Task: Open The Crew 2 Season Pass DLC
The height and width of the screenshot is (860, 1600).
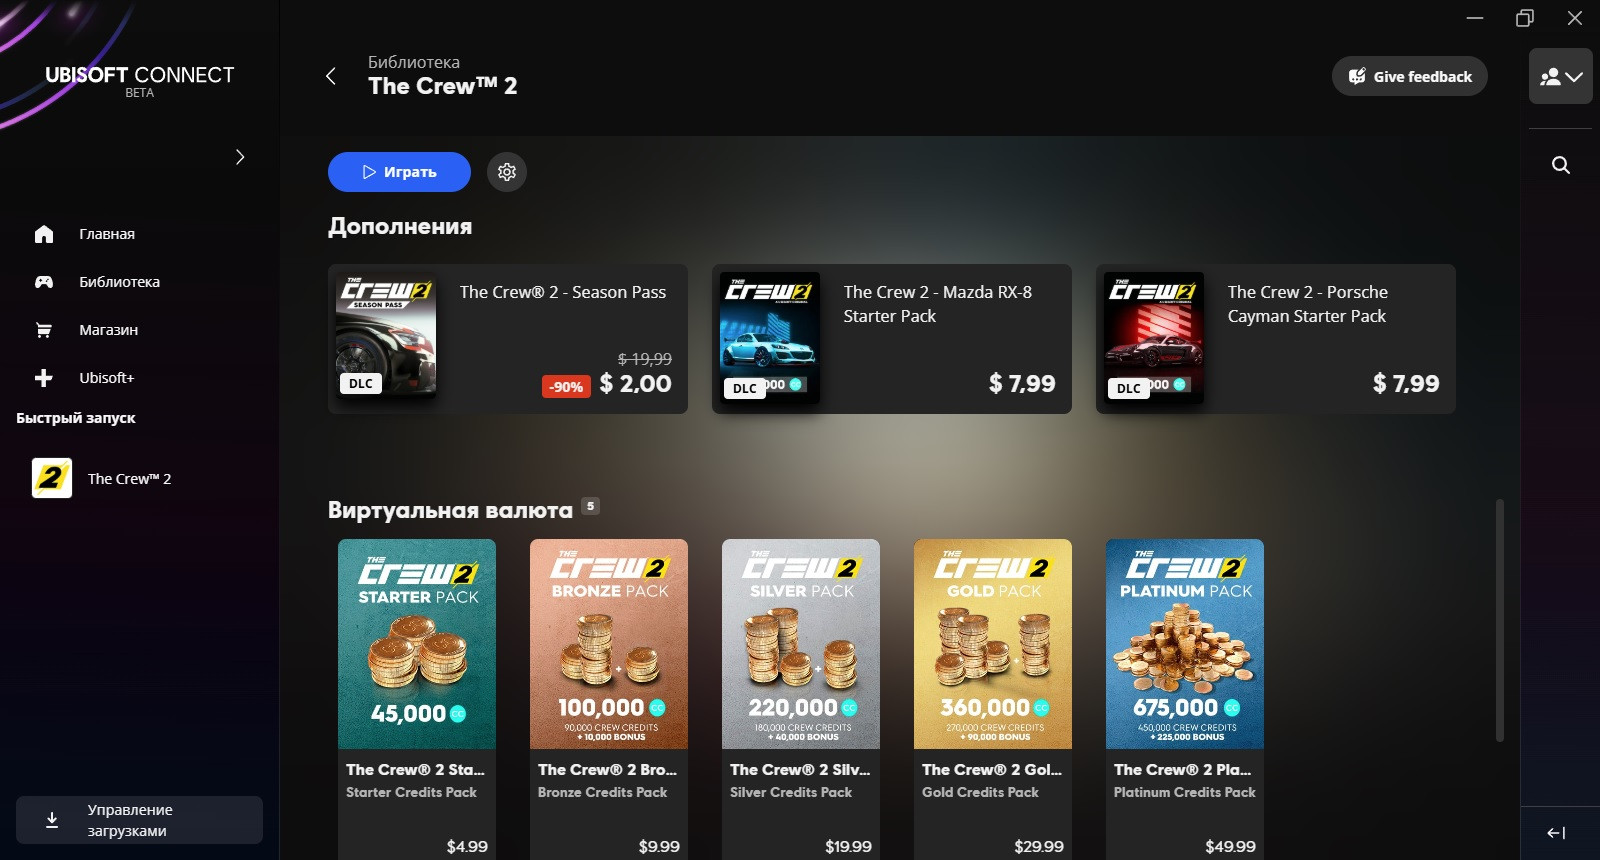Action: point(508,339)
